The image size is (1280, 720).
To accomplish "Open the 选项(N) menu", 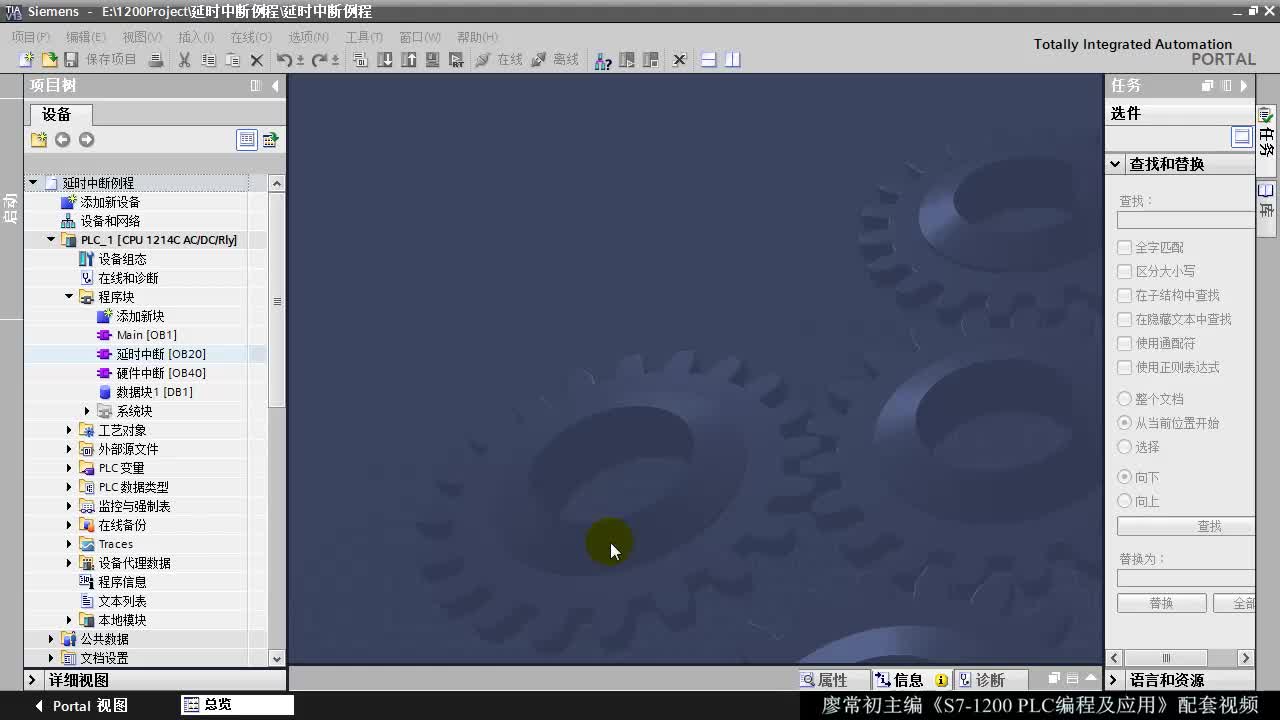I will coord(308,37).
